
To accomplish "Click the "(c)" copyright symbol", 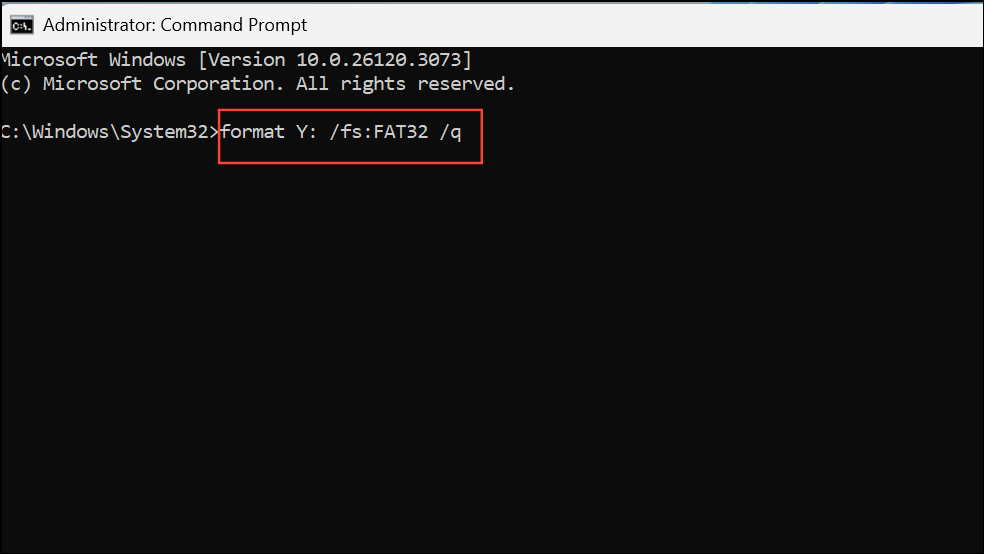I will pyautogui.click(x=16, y=83).
